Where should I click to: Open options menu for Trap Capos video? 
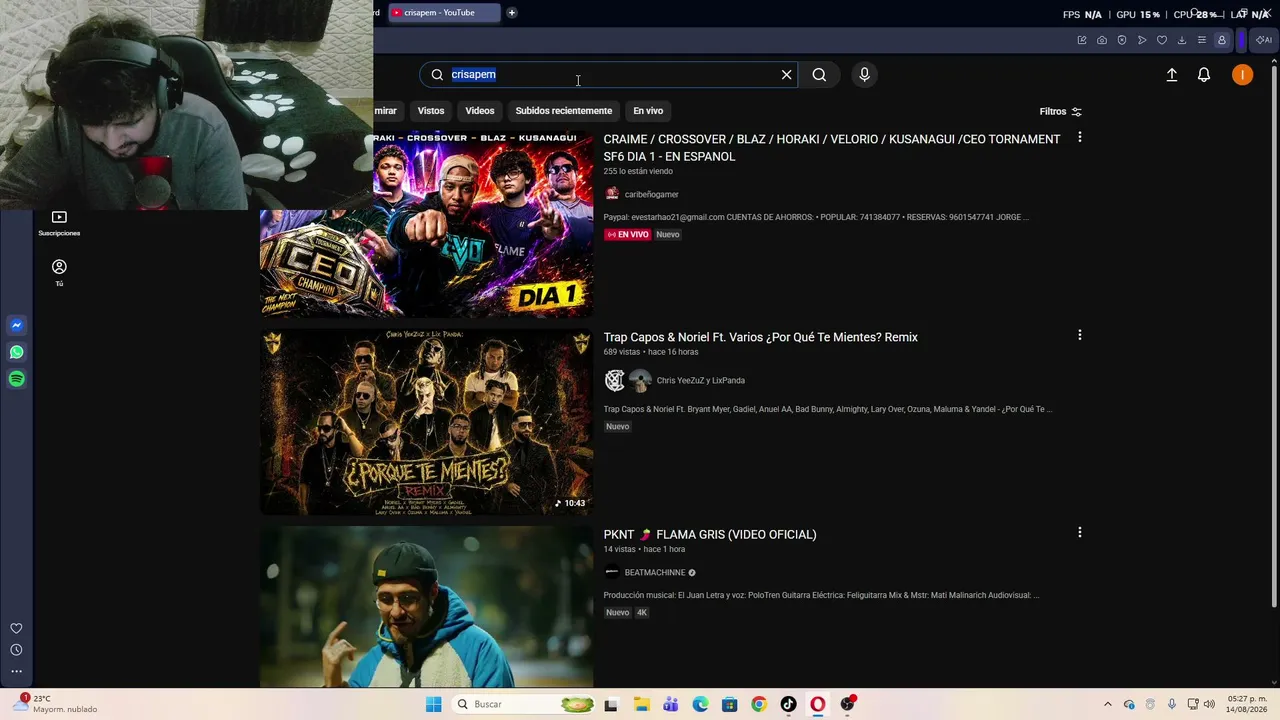coord(1079,335)
